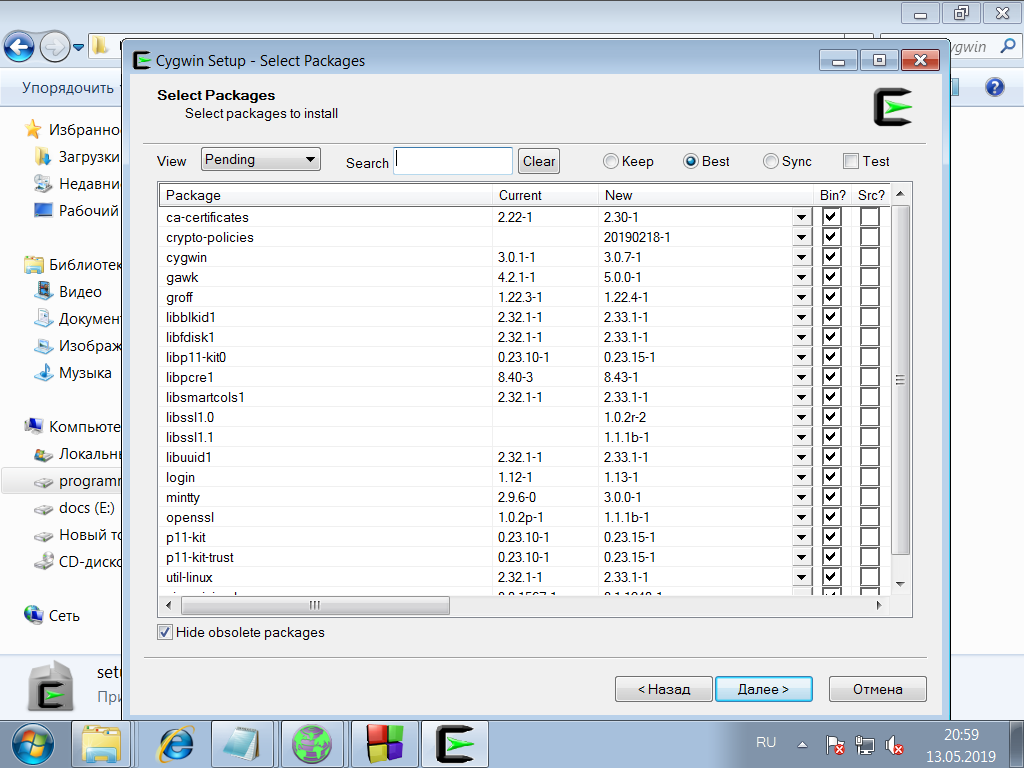
Task: Click the help question mark icon in Explorer
Action: pyautogui.click(x=994, y=87)
